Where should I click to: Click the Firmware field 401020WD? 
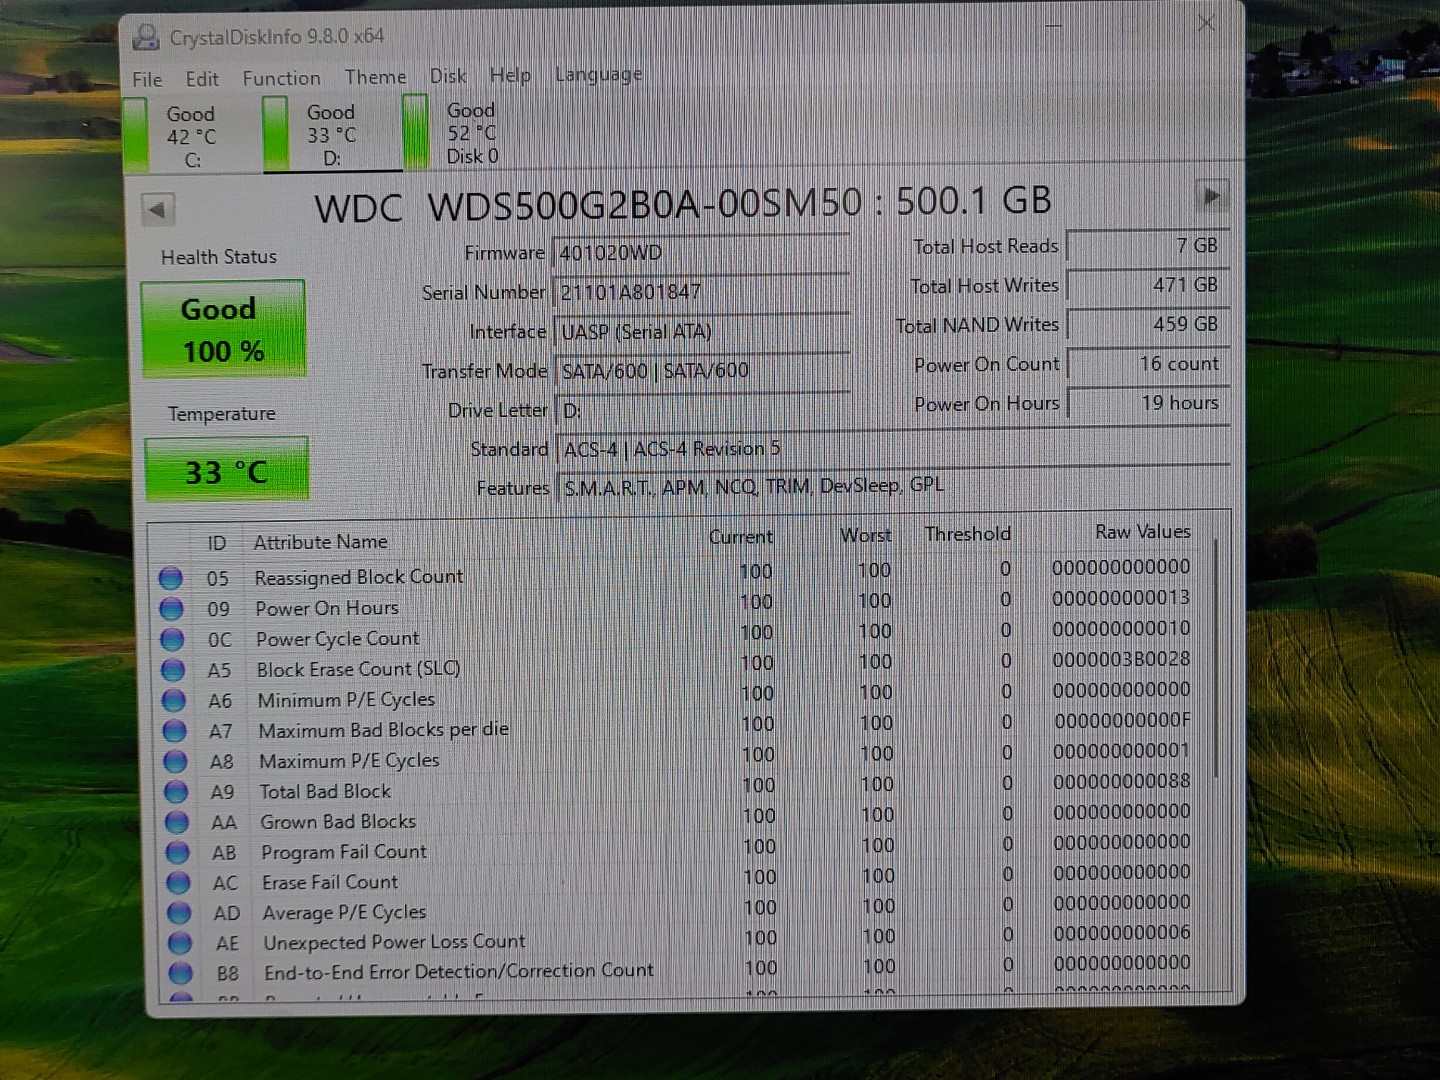(x=701, y=252)
